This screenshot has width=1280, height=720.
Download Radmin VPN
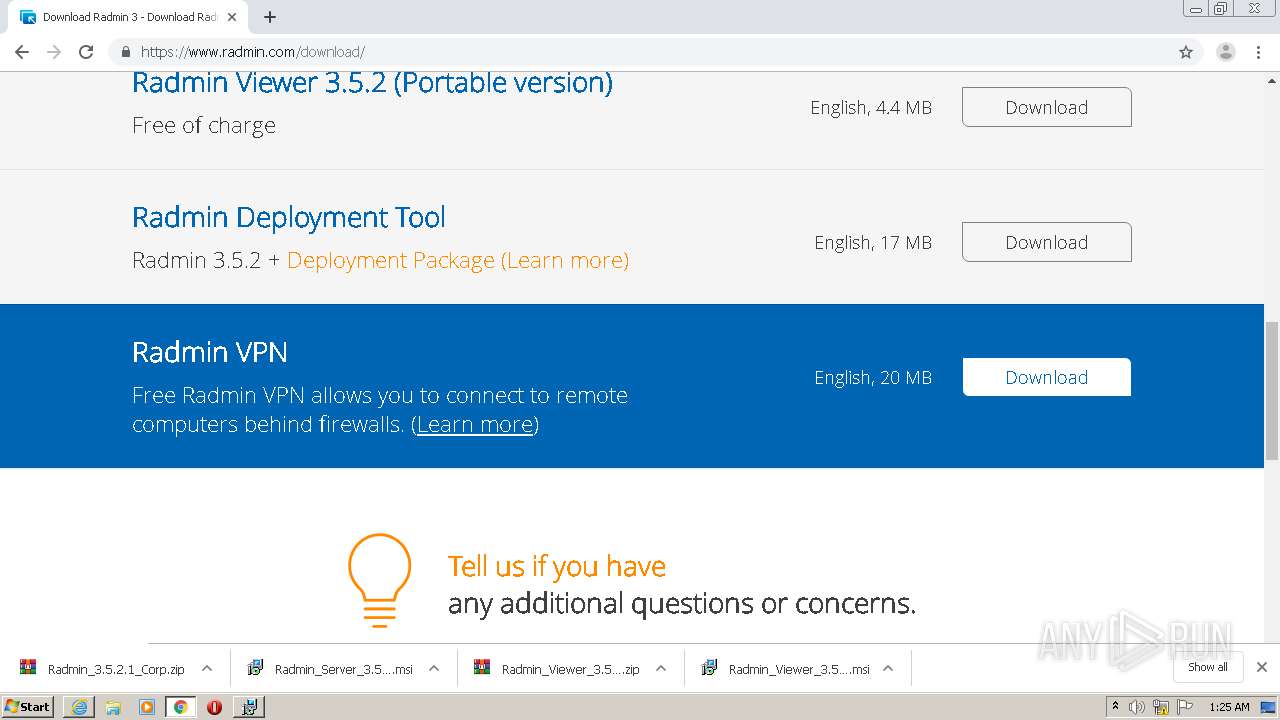pos(1046,377)
